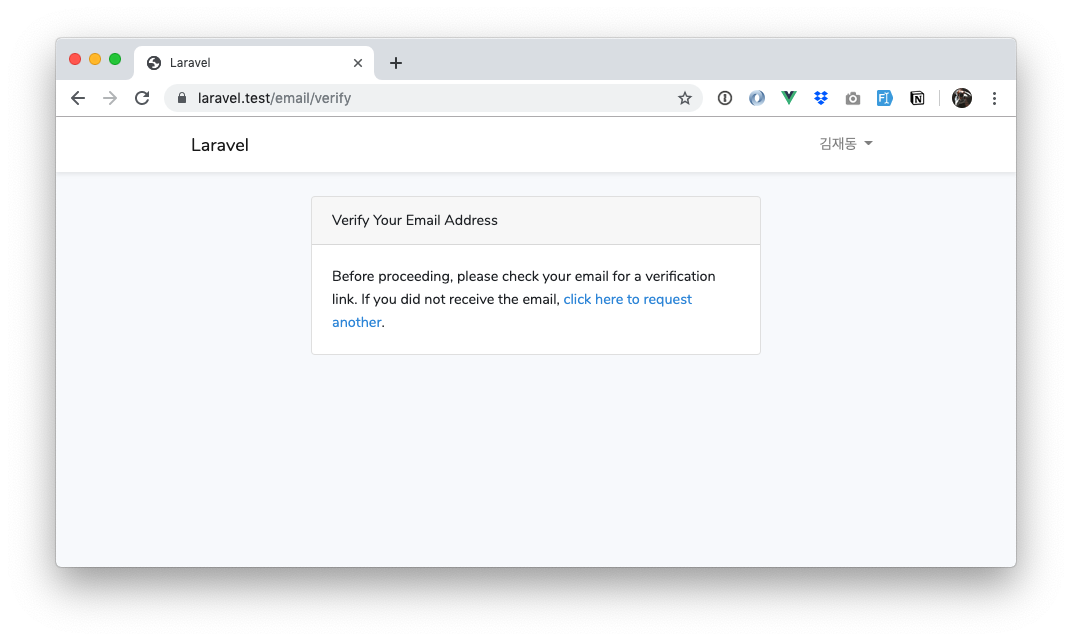Open the blue FT extension icon

[885, 98]
